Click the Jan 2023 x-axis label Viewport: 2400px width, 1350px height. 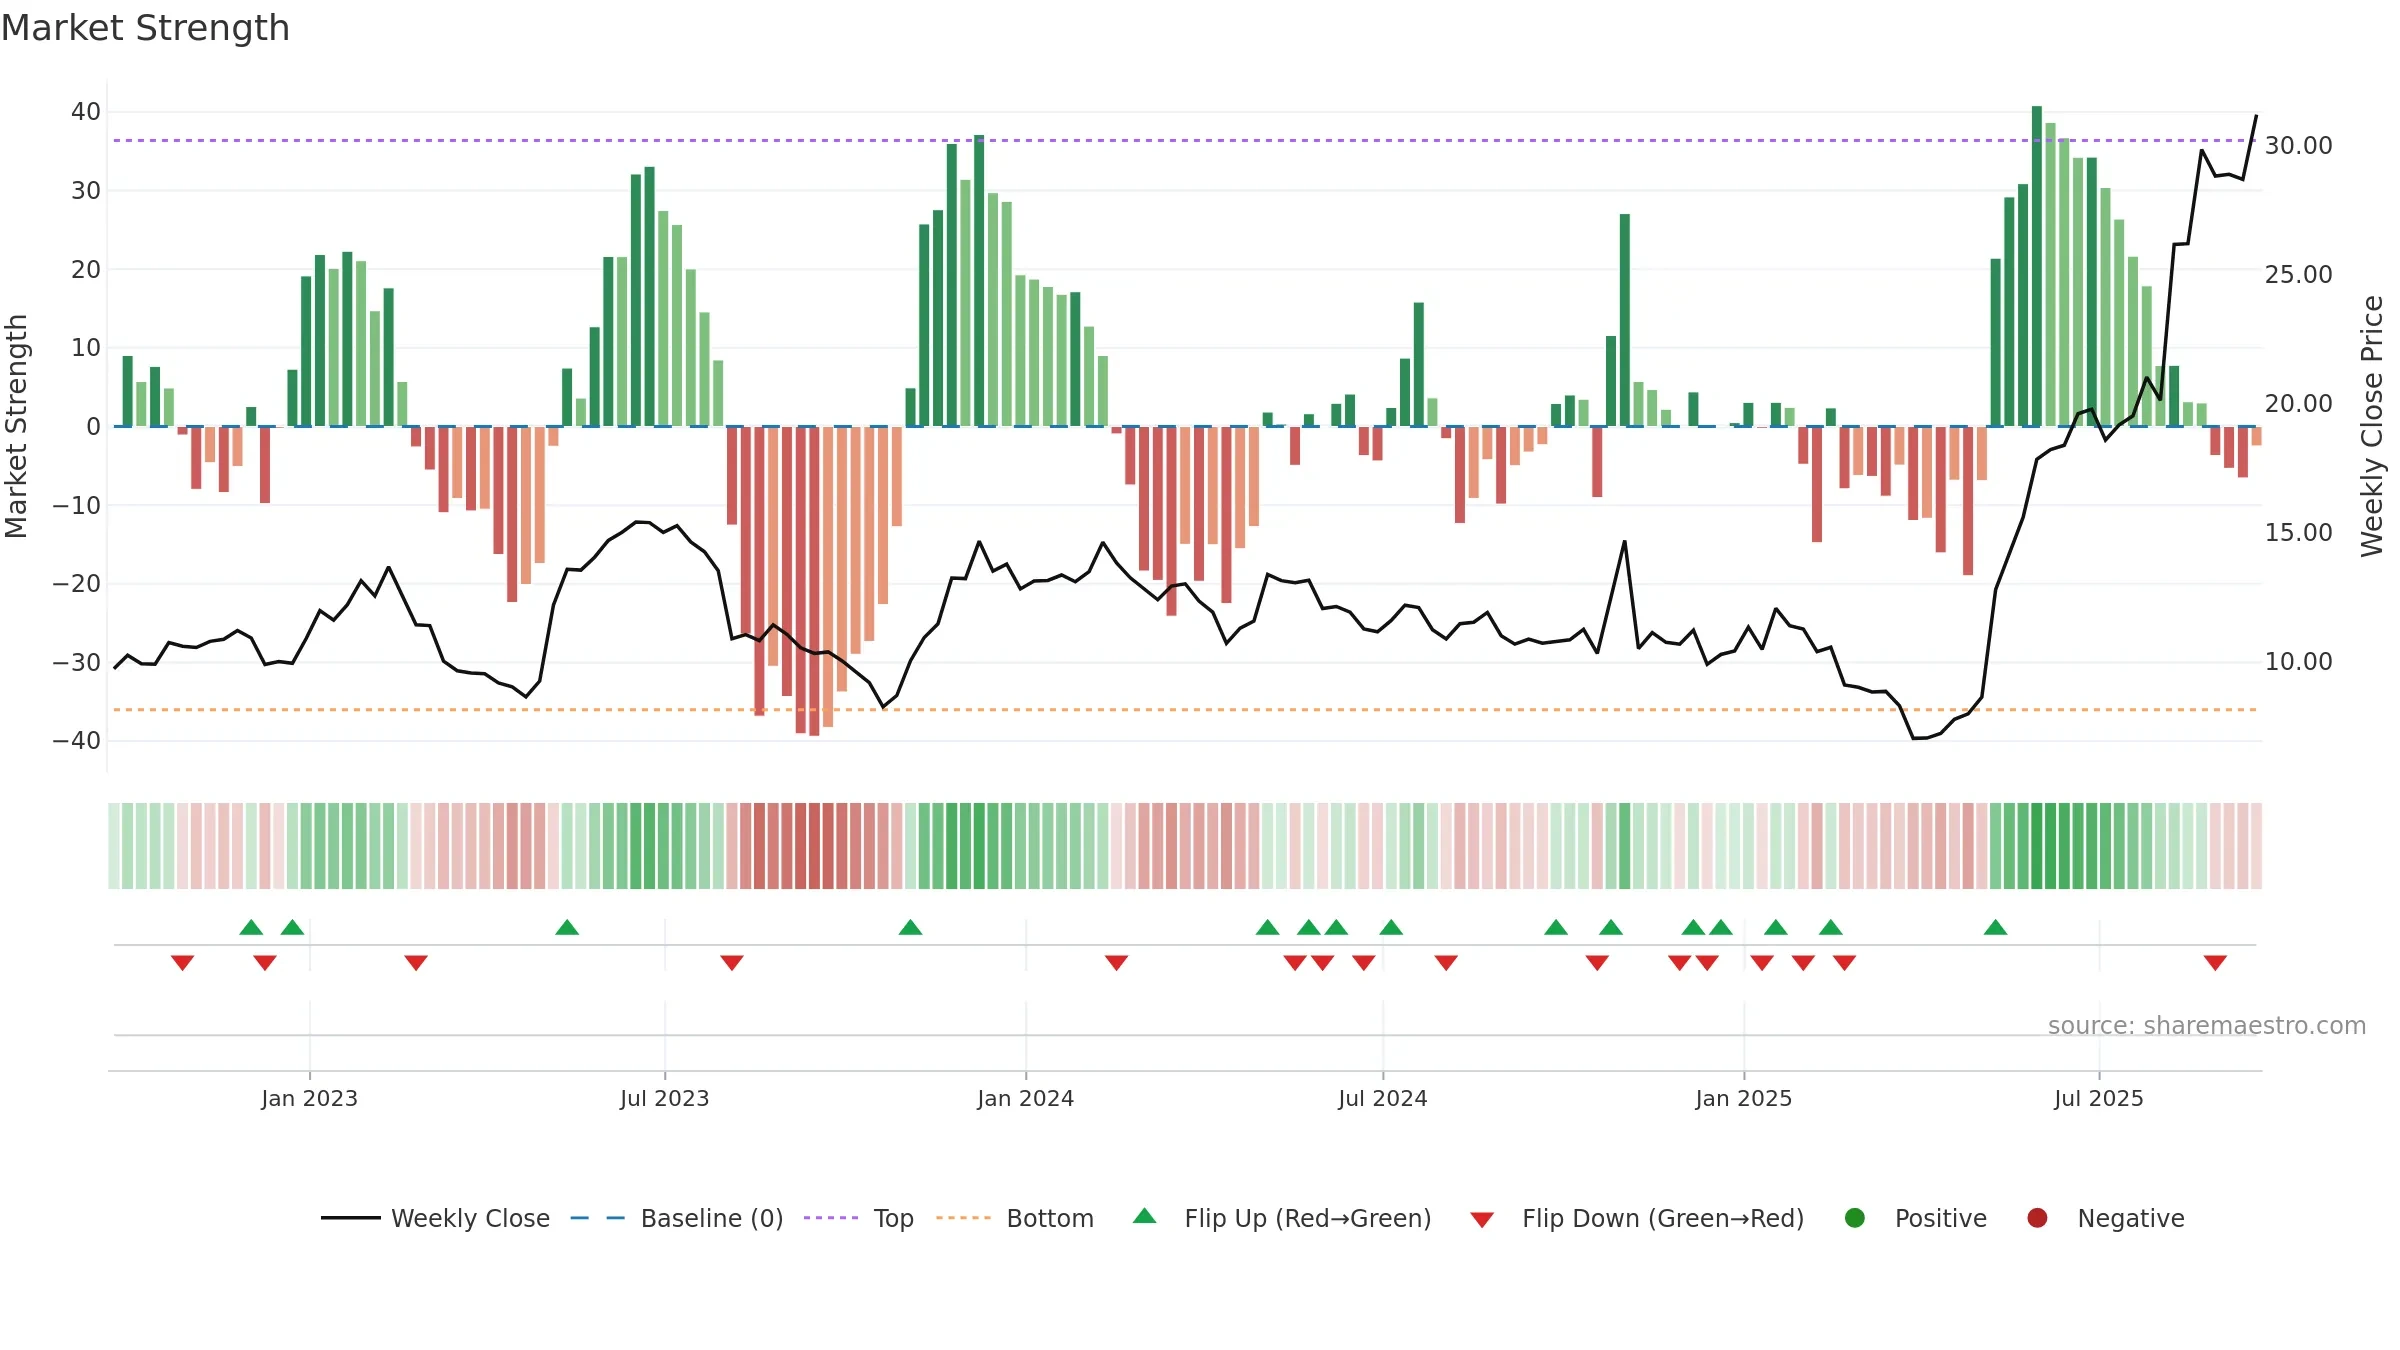coord(310,1098)
